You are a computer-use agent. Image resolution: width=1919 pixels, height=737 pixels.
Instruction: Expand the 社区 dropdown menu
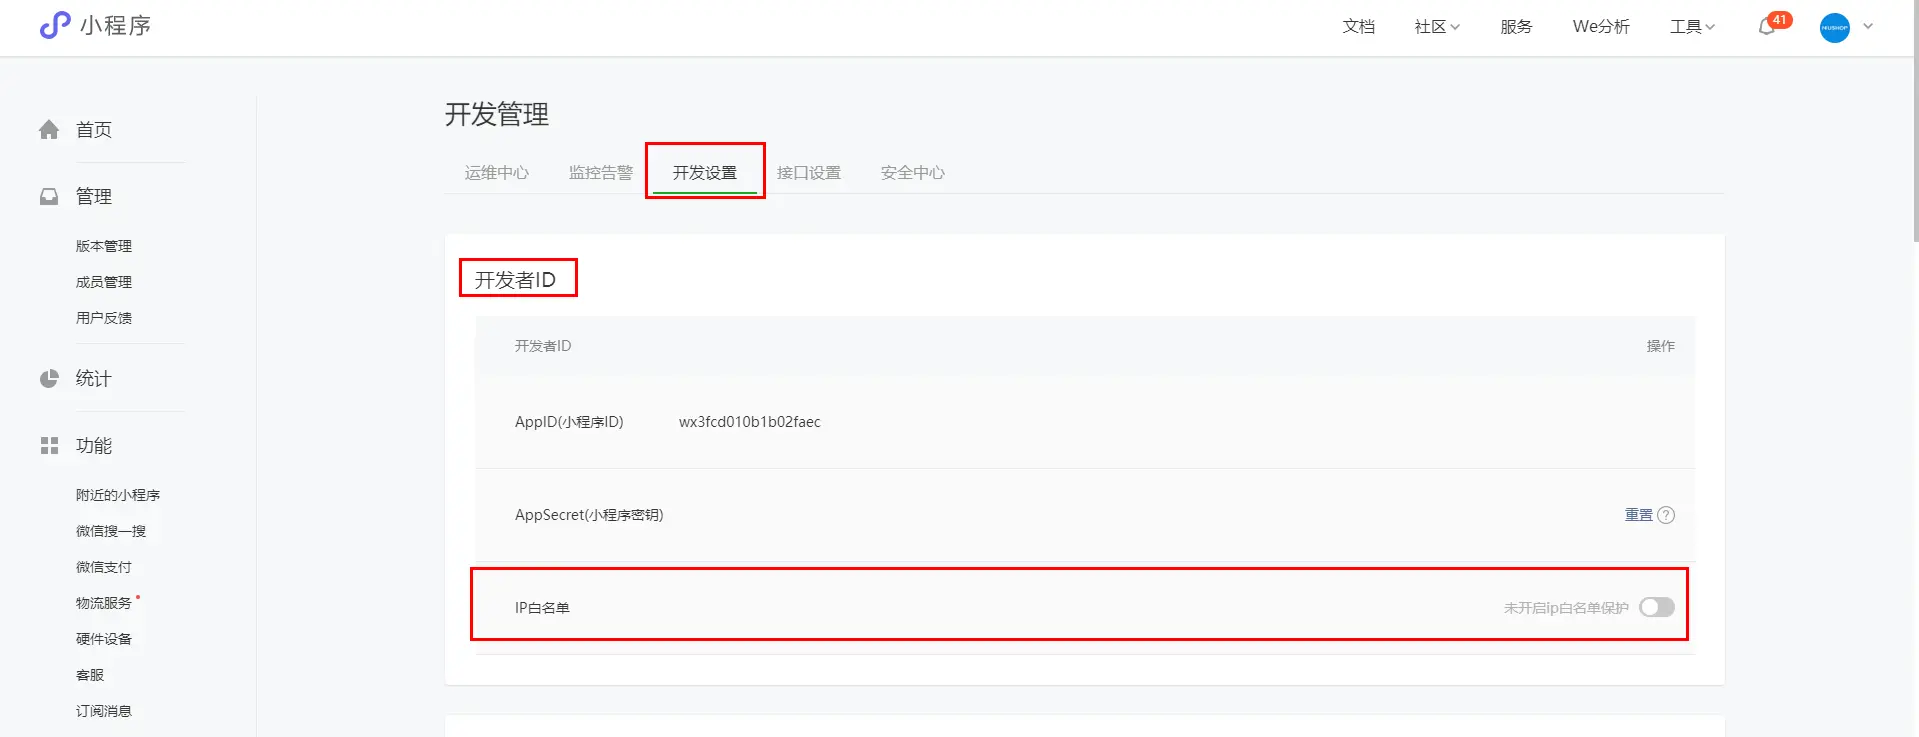tap(1437, 27)
